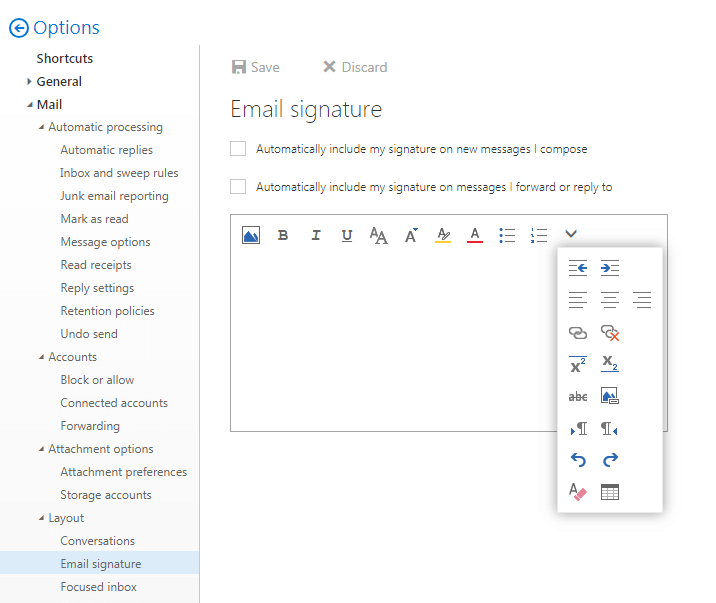
Task: Open Block or allow settings
Action: coord(97,380)
